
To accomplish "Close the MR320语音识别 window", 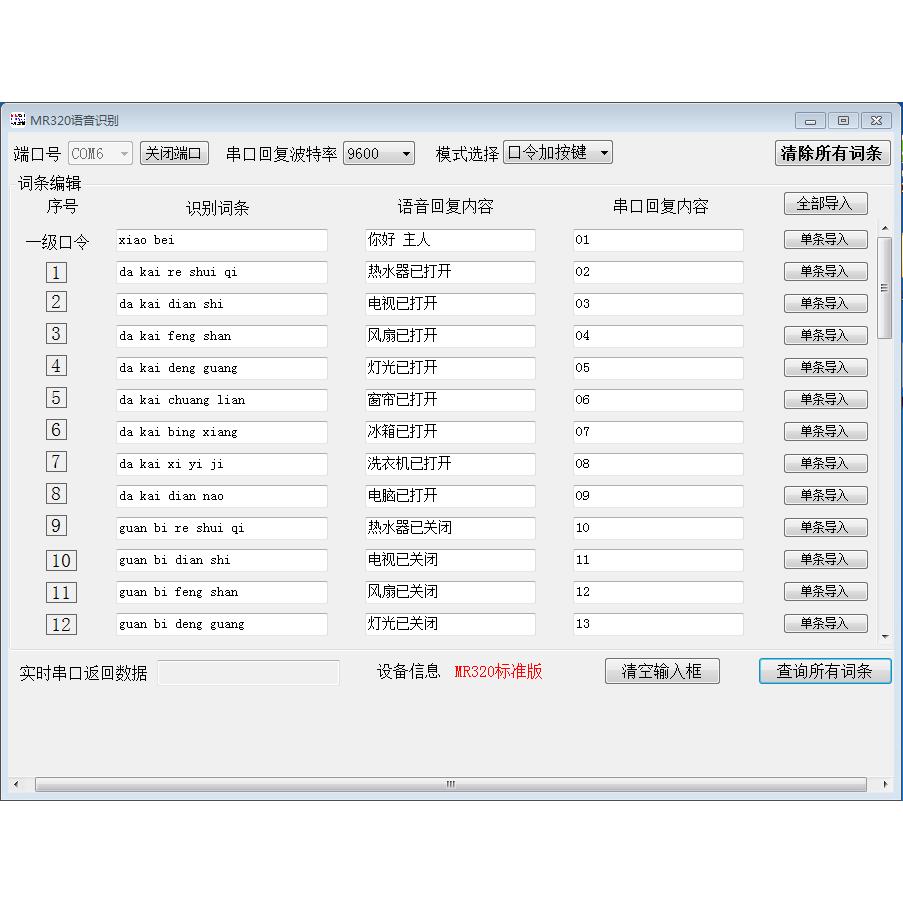I will (x=877, y=120).
